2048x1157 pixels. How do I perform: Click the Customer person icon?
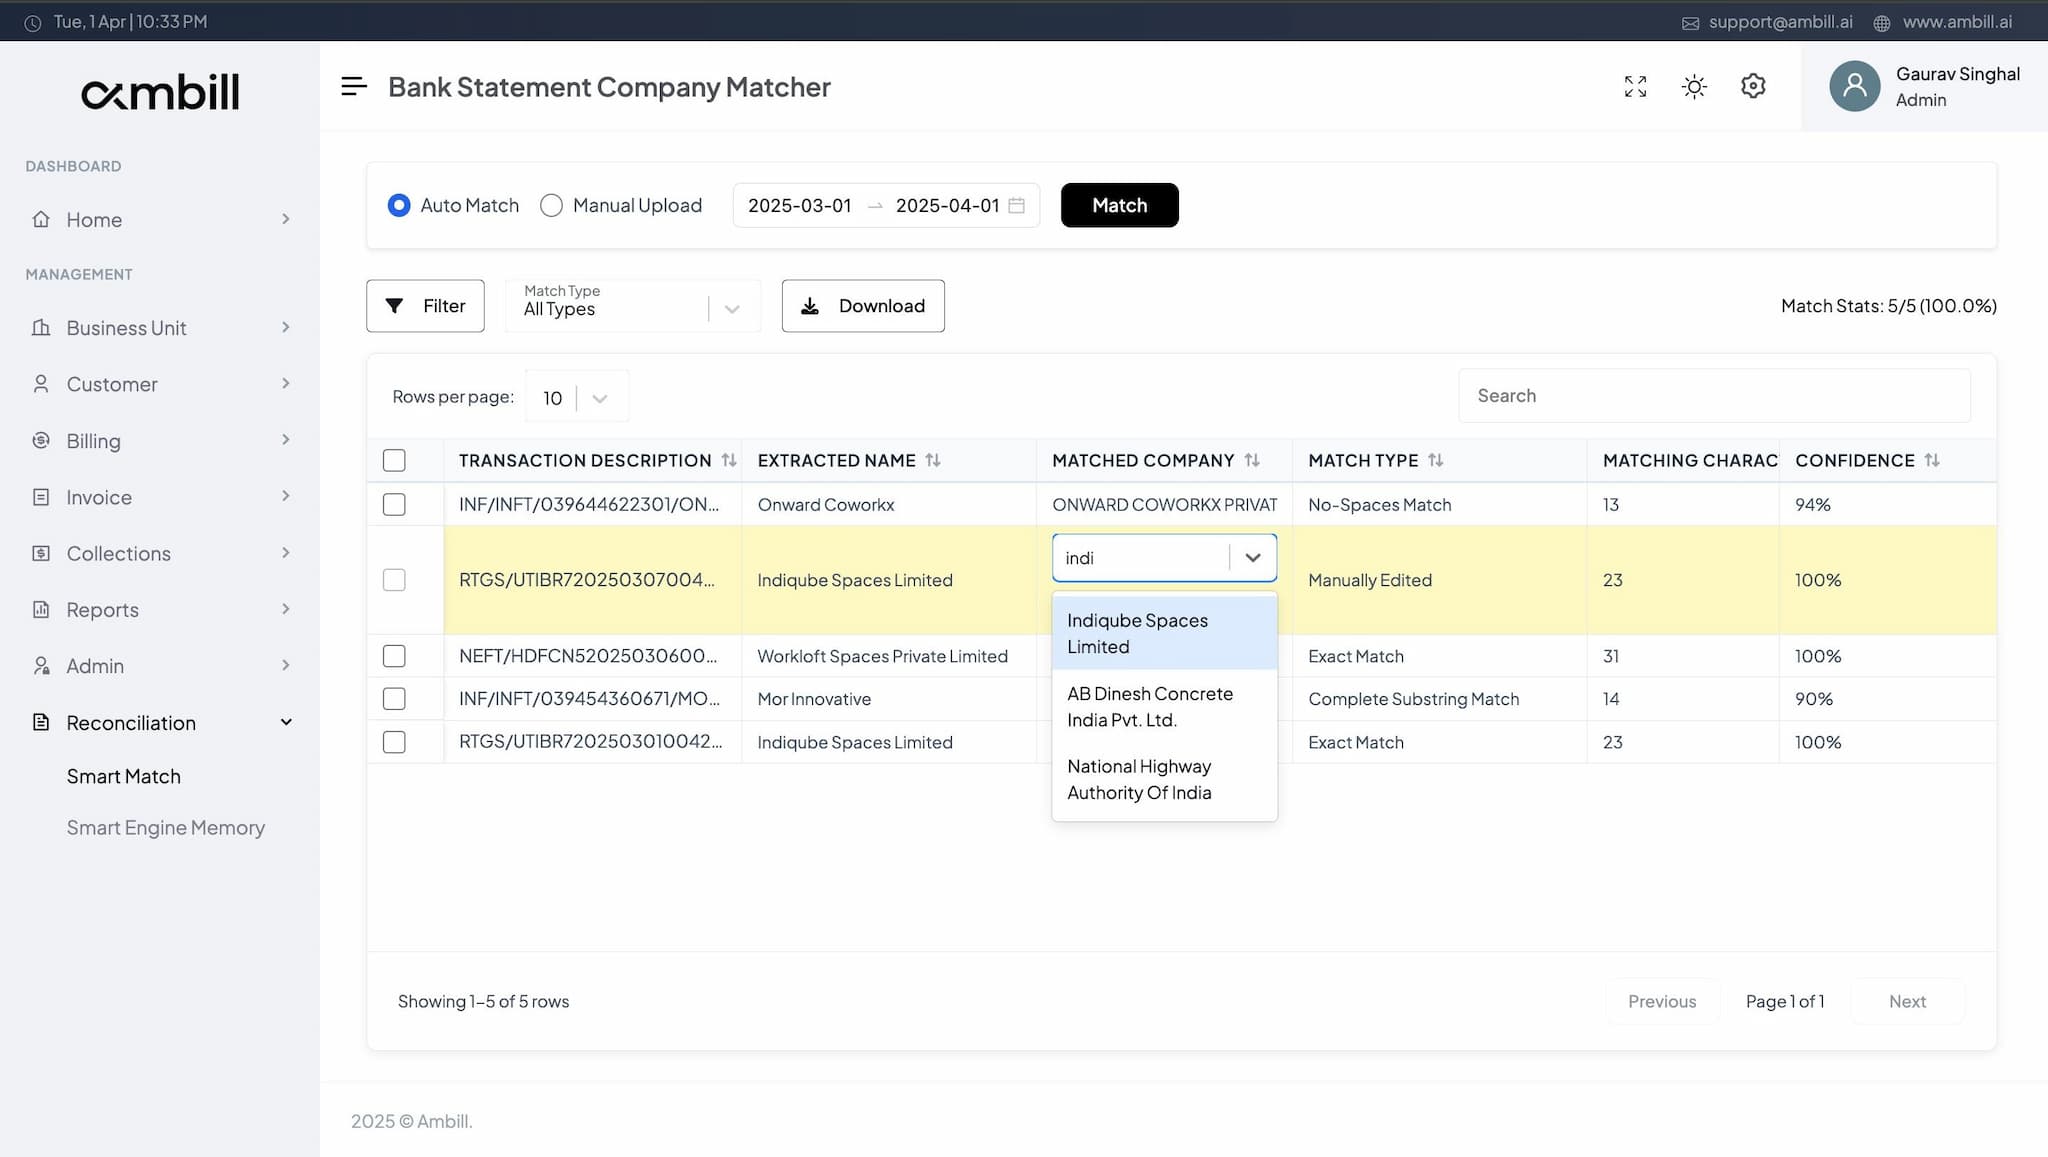pyautogui.click(x=41, y=384)
